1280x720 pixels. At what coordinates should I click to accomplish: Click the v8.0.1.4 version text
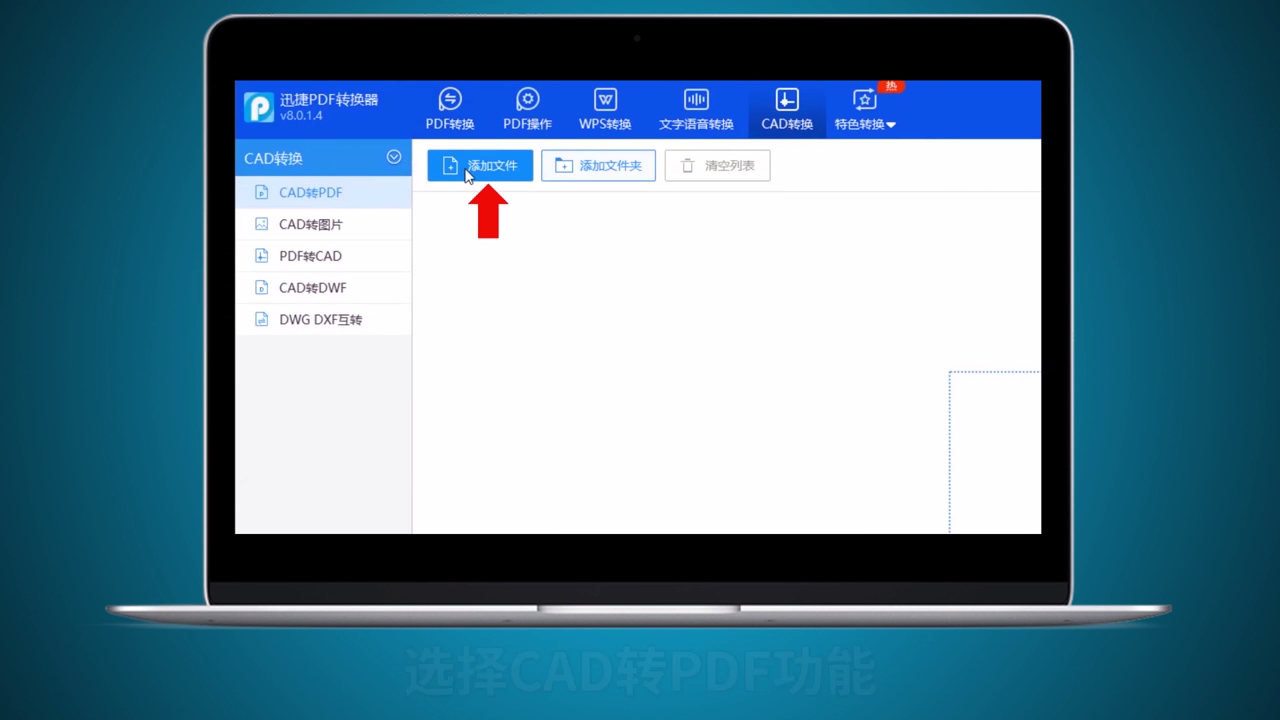[x=301, y=116]
